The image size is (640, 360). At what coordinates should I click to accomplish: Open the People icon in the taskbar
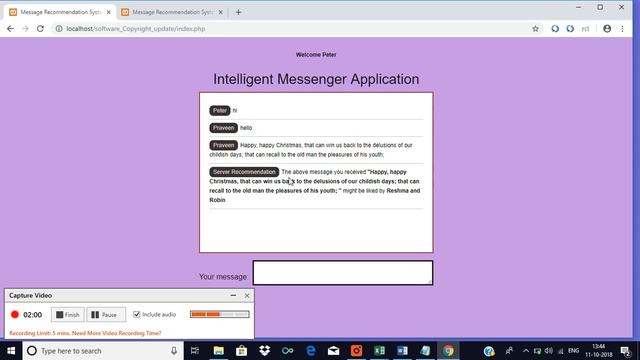point(509,351)
